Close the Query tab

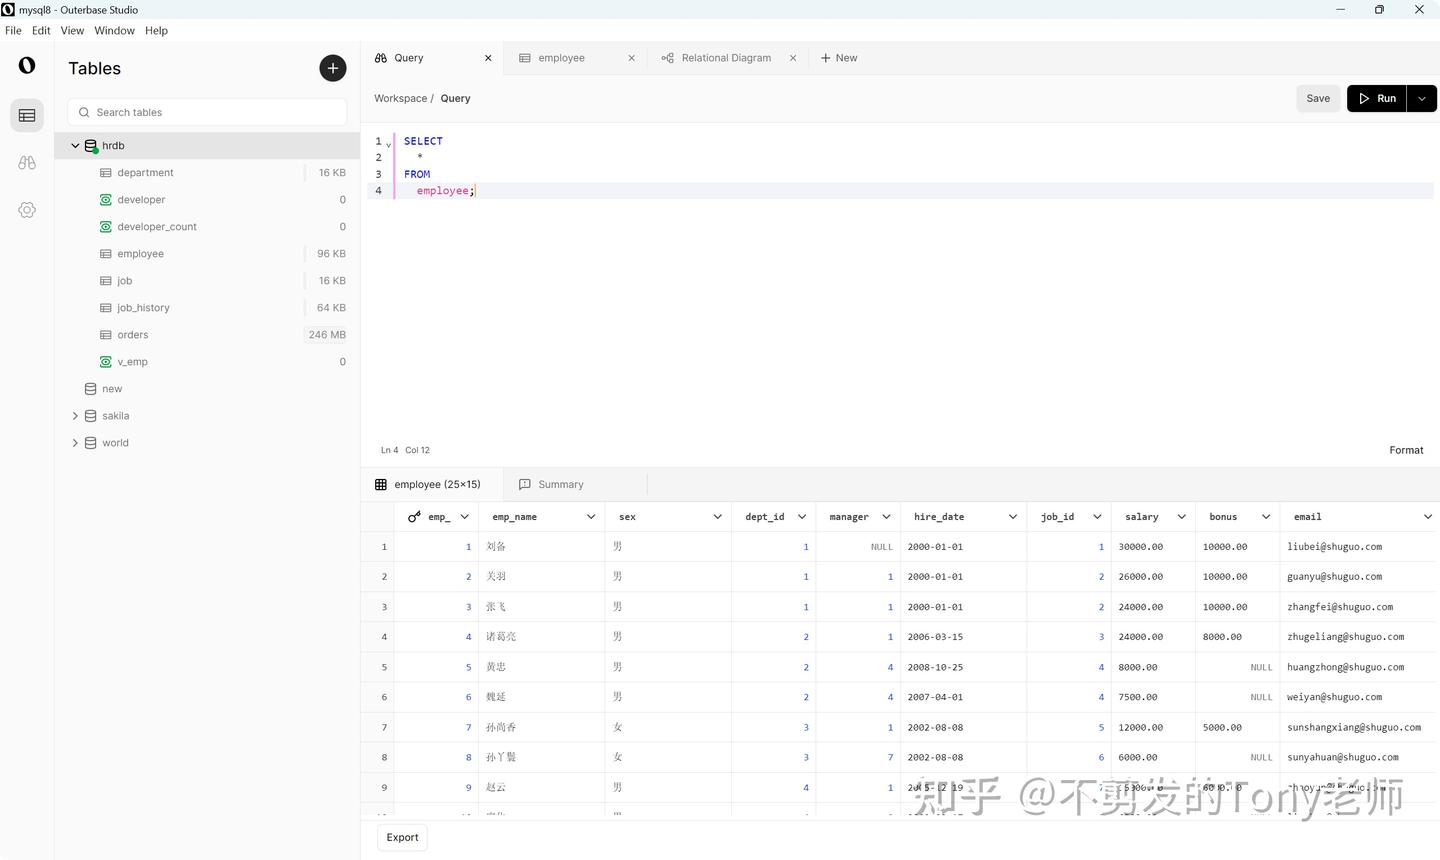(x=488, y=58)
